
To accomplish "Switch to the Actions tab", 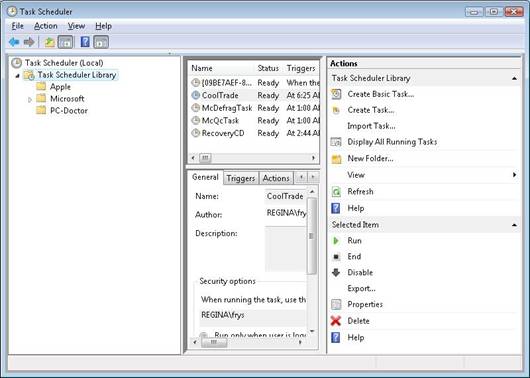I will click(276, 178).
